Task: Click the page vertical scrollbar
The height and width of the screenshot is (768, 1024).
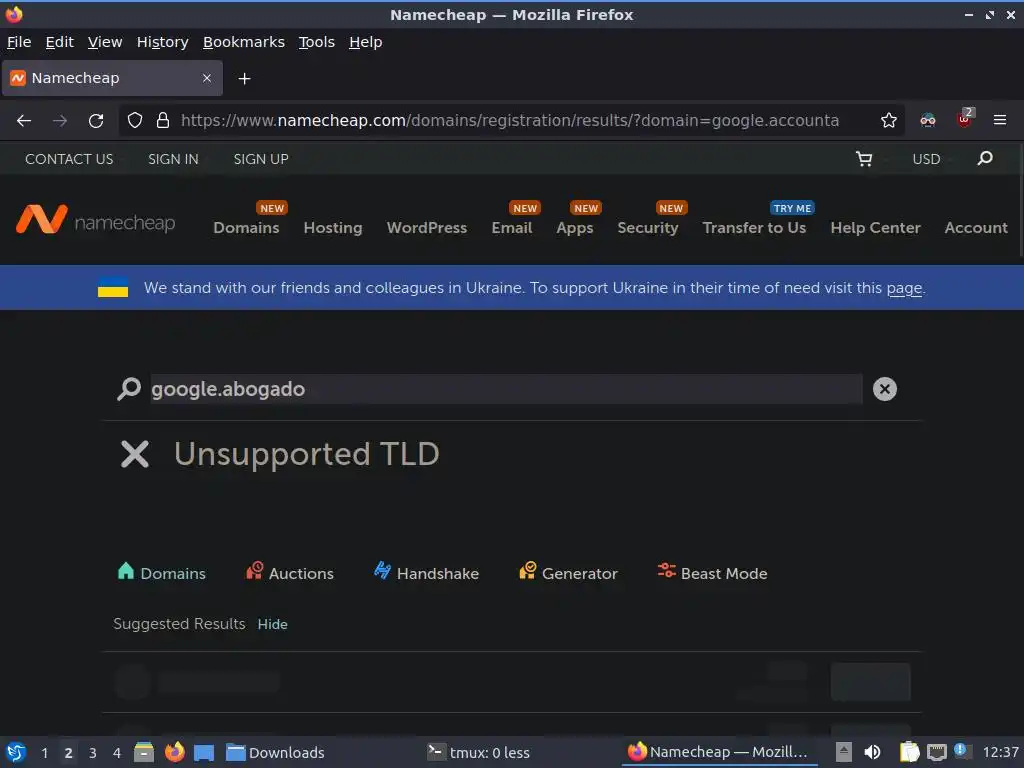Action: 1021,201
